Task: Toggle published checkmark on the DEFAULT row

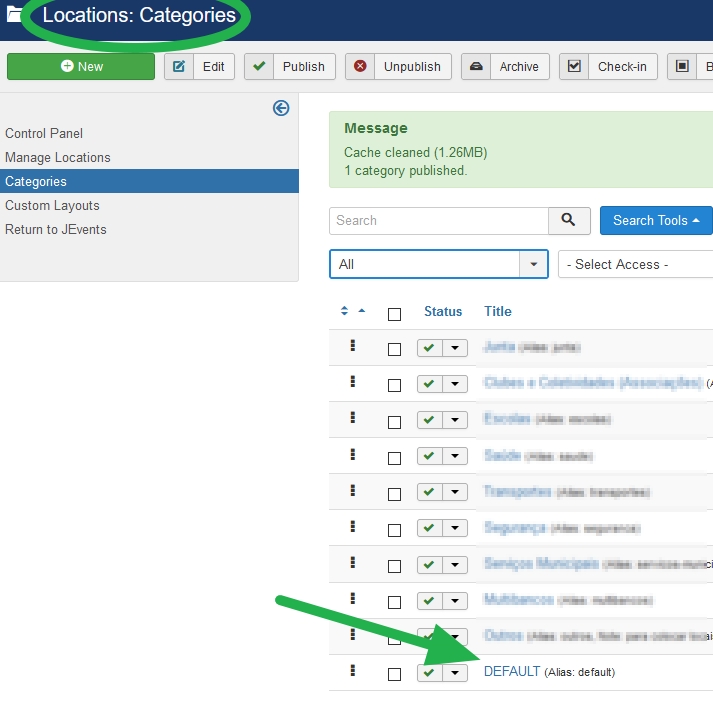Action: [429, 673]
